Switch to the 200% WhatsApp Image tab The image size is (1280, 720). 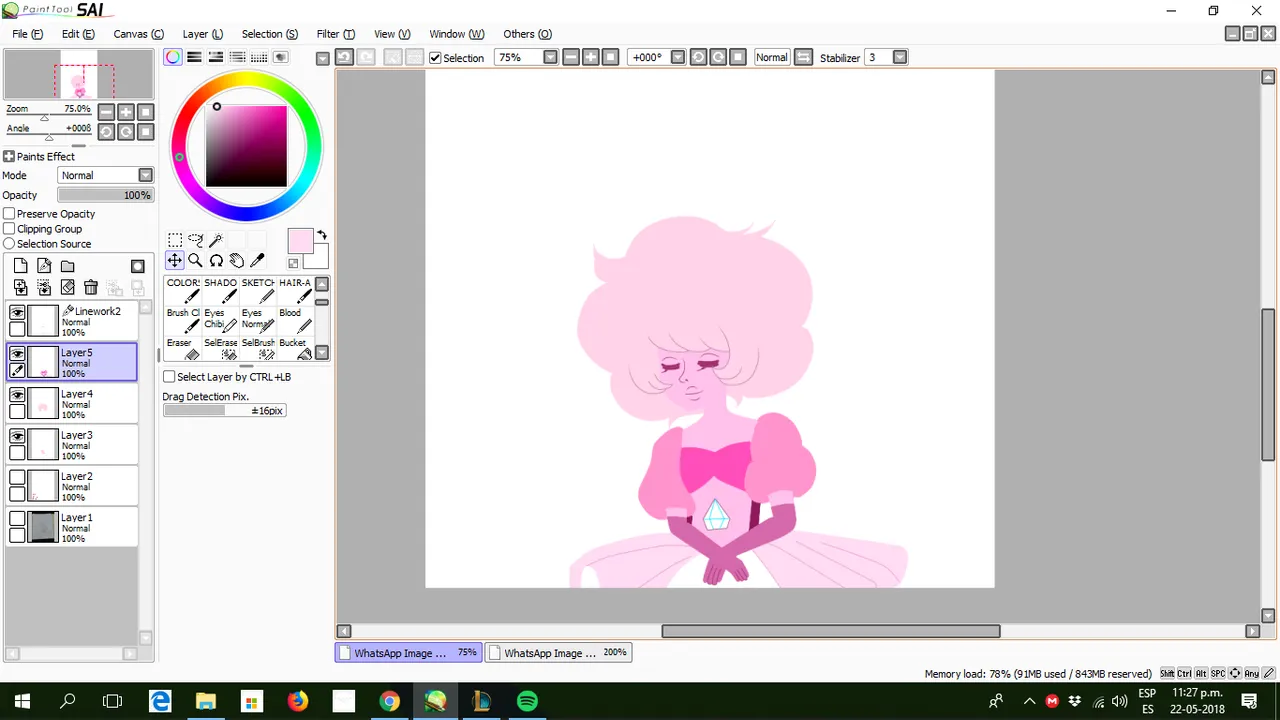pos(558,653)
